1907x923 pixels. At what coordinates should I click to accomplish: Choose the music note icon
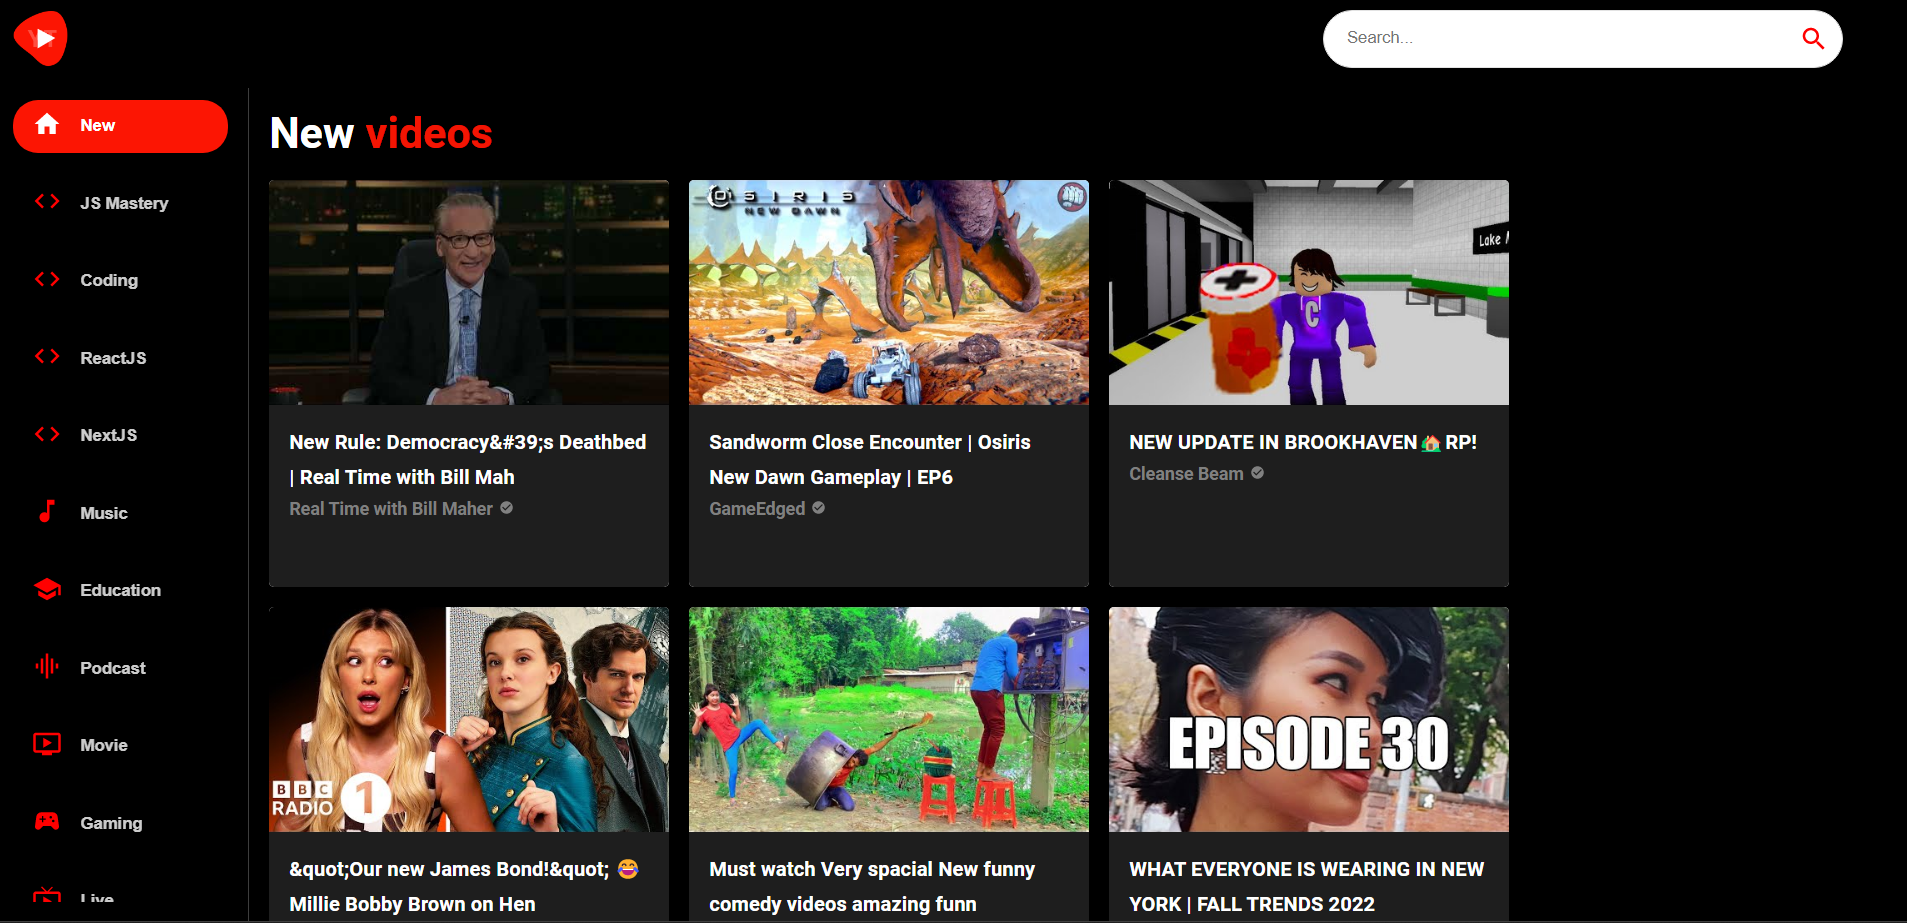[47, 512]
